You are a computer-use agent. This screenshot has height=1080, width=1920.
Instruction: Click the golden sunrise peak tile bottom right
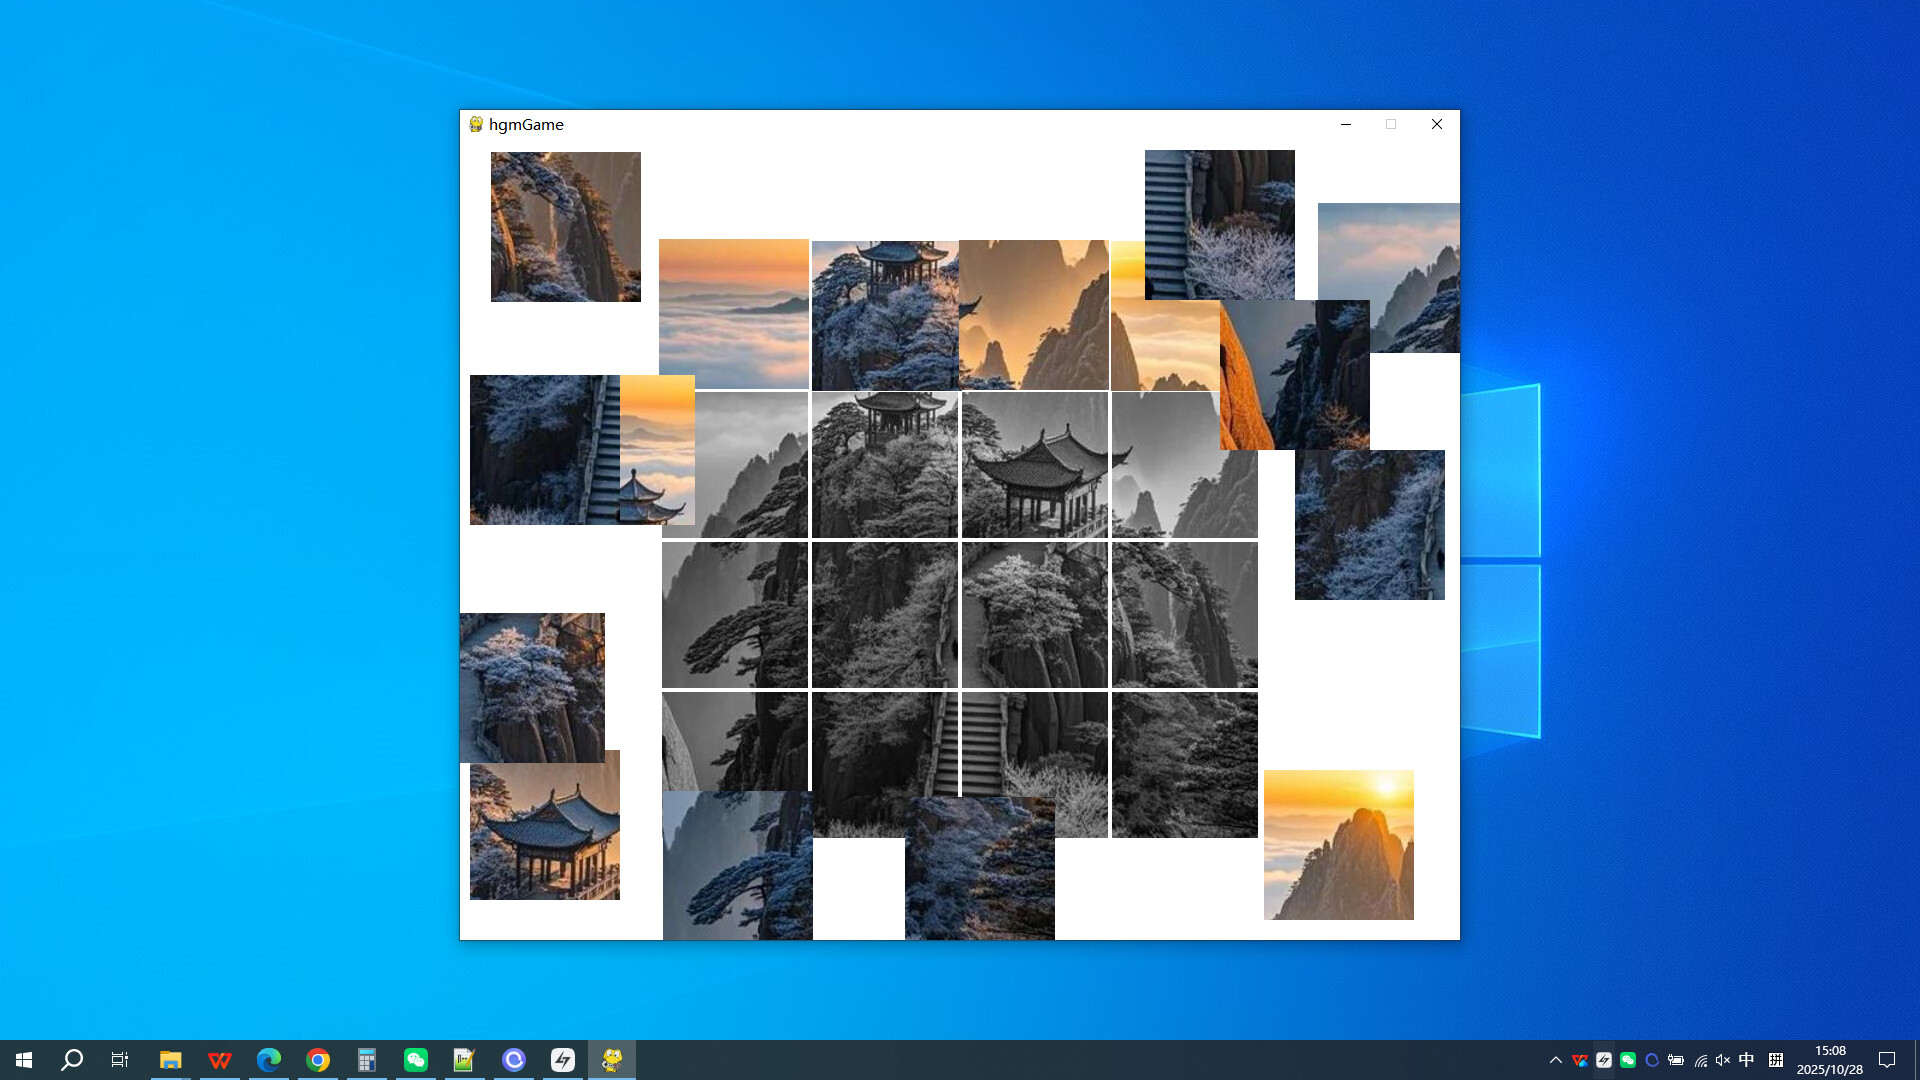click(1338, 845)
